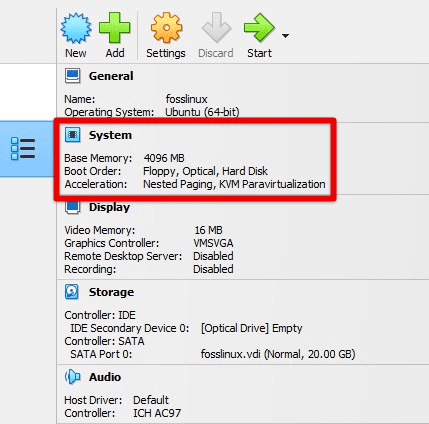Click the 'Base Memory:' label
This screenshot has height=424, width=429.
pos(98,158)
